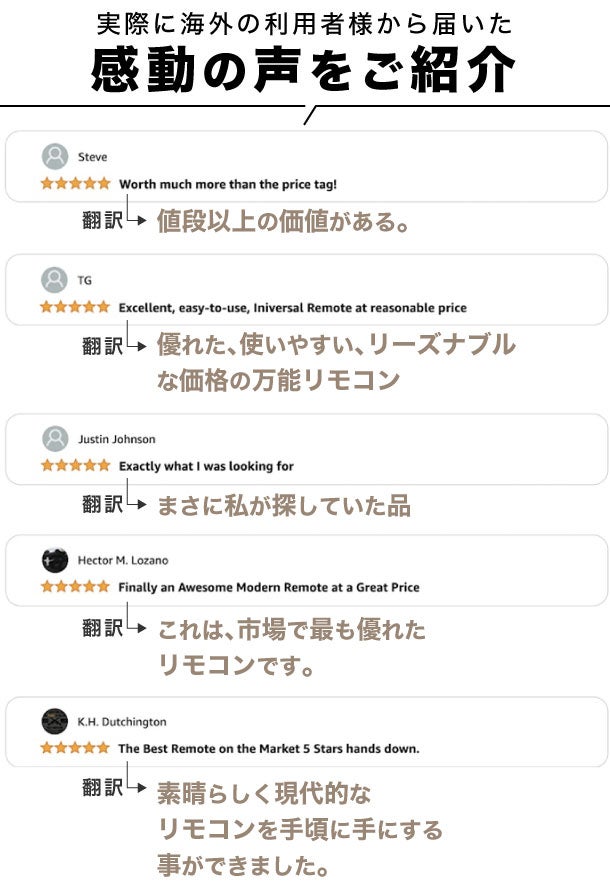Click the reviewer name Justin Johnson
Viewport: 610px width, 893px height.
116,439
